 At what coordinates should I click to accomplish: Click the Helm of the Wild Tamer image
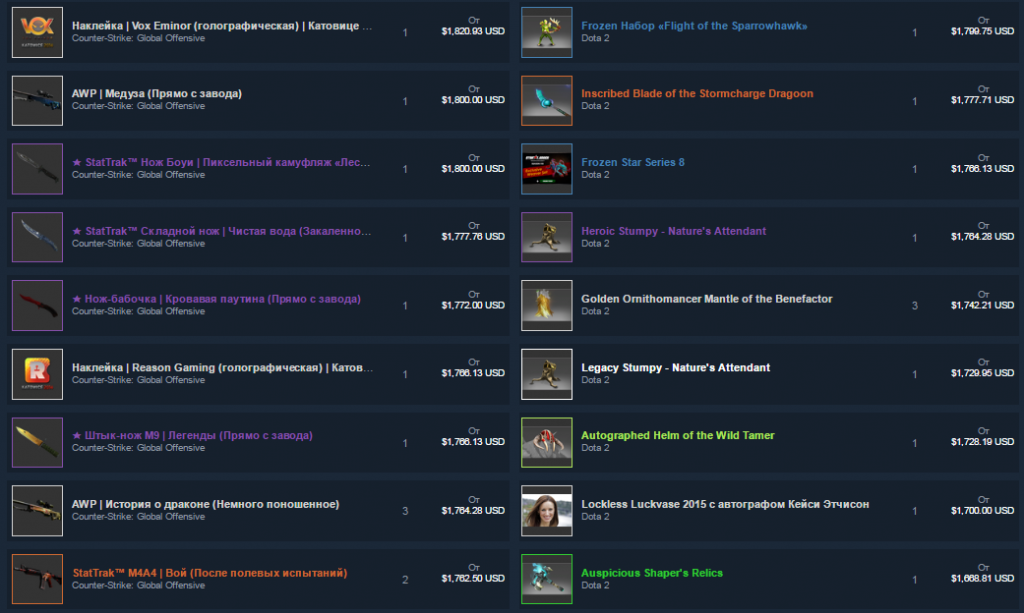tap(547, 443)
